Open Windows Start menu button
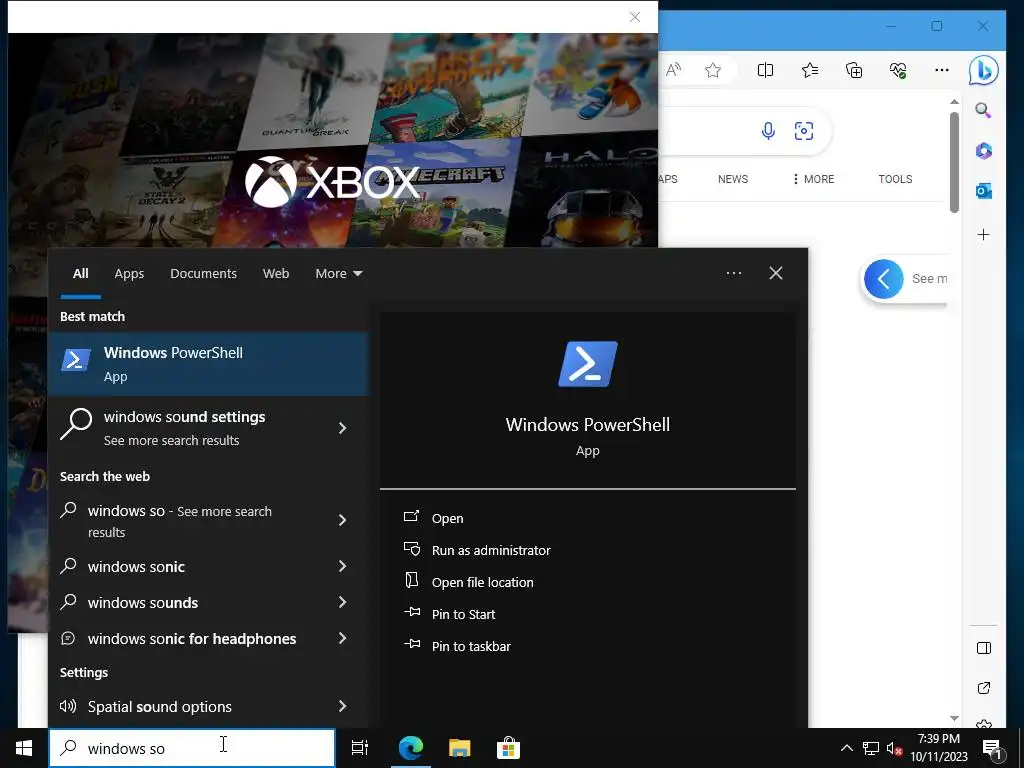The height and width of the screenshot is (768, 1024). 24,748
